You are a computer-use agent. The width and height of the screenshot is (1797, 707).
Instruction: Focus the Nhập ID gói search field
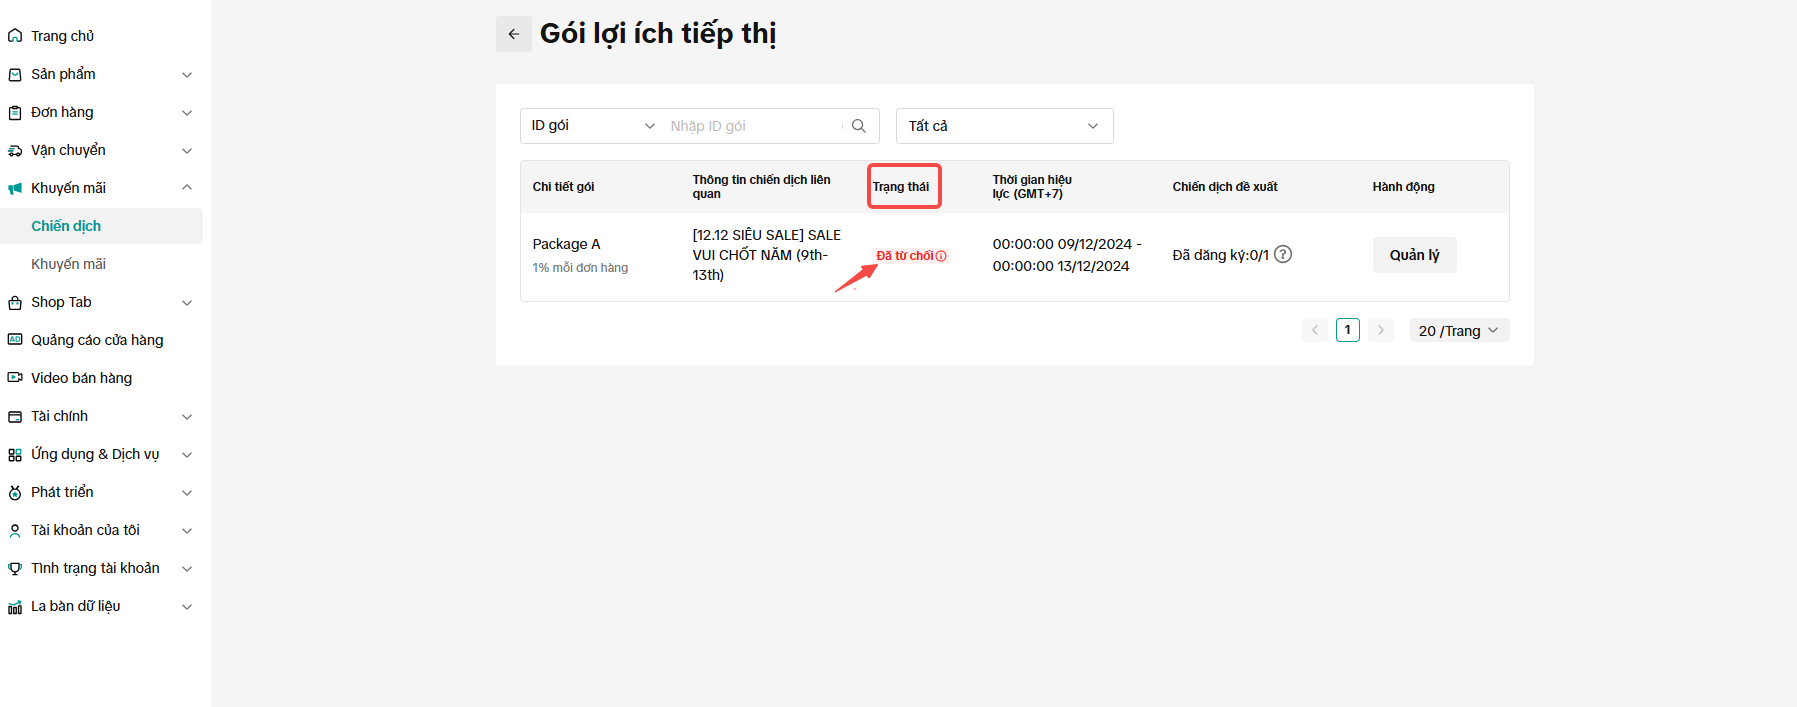point(750,126)
